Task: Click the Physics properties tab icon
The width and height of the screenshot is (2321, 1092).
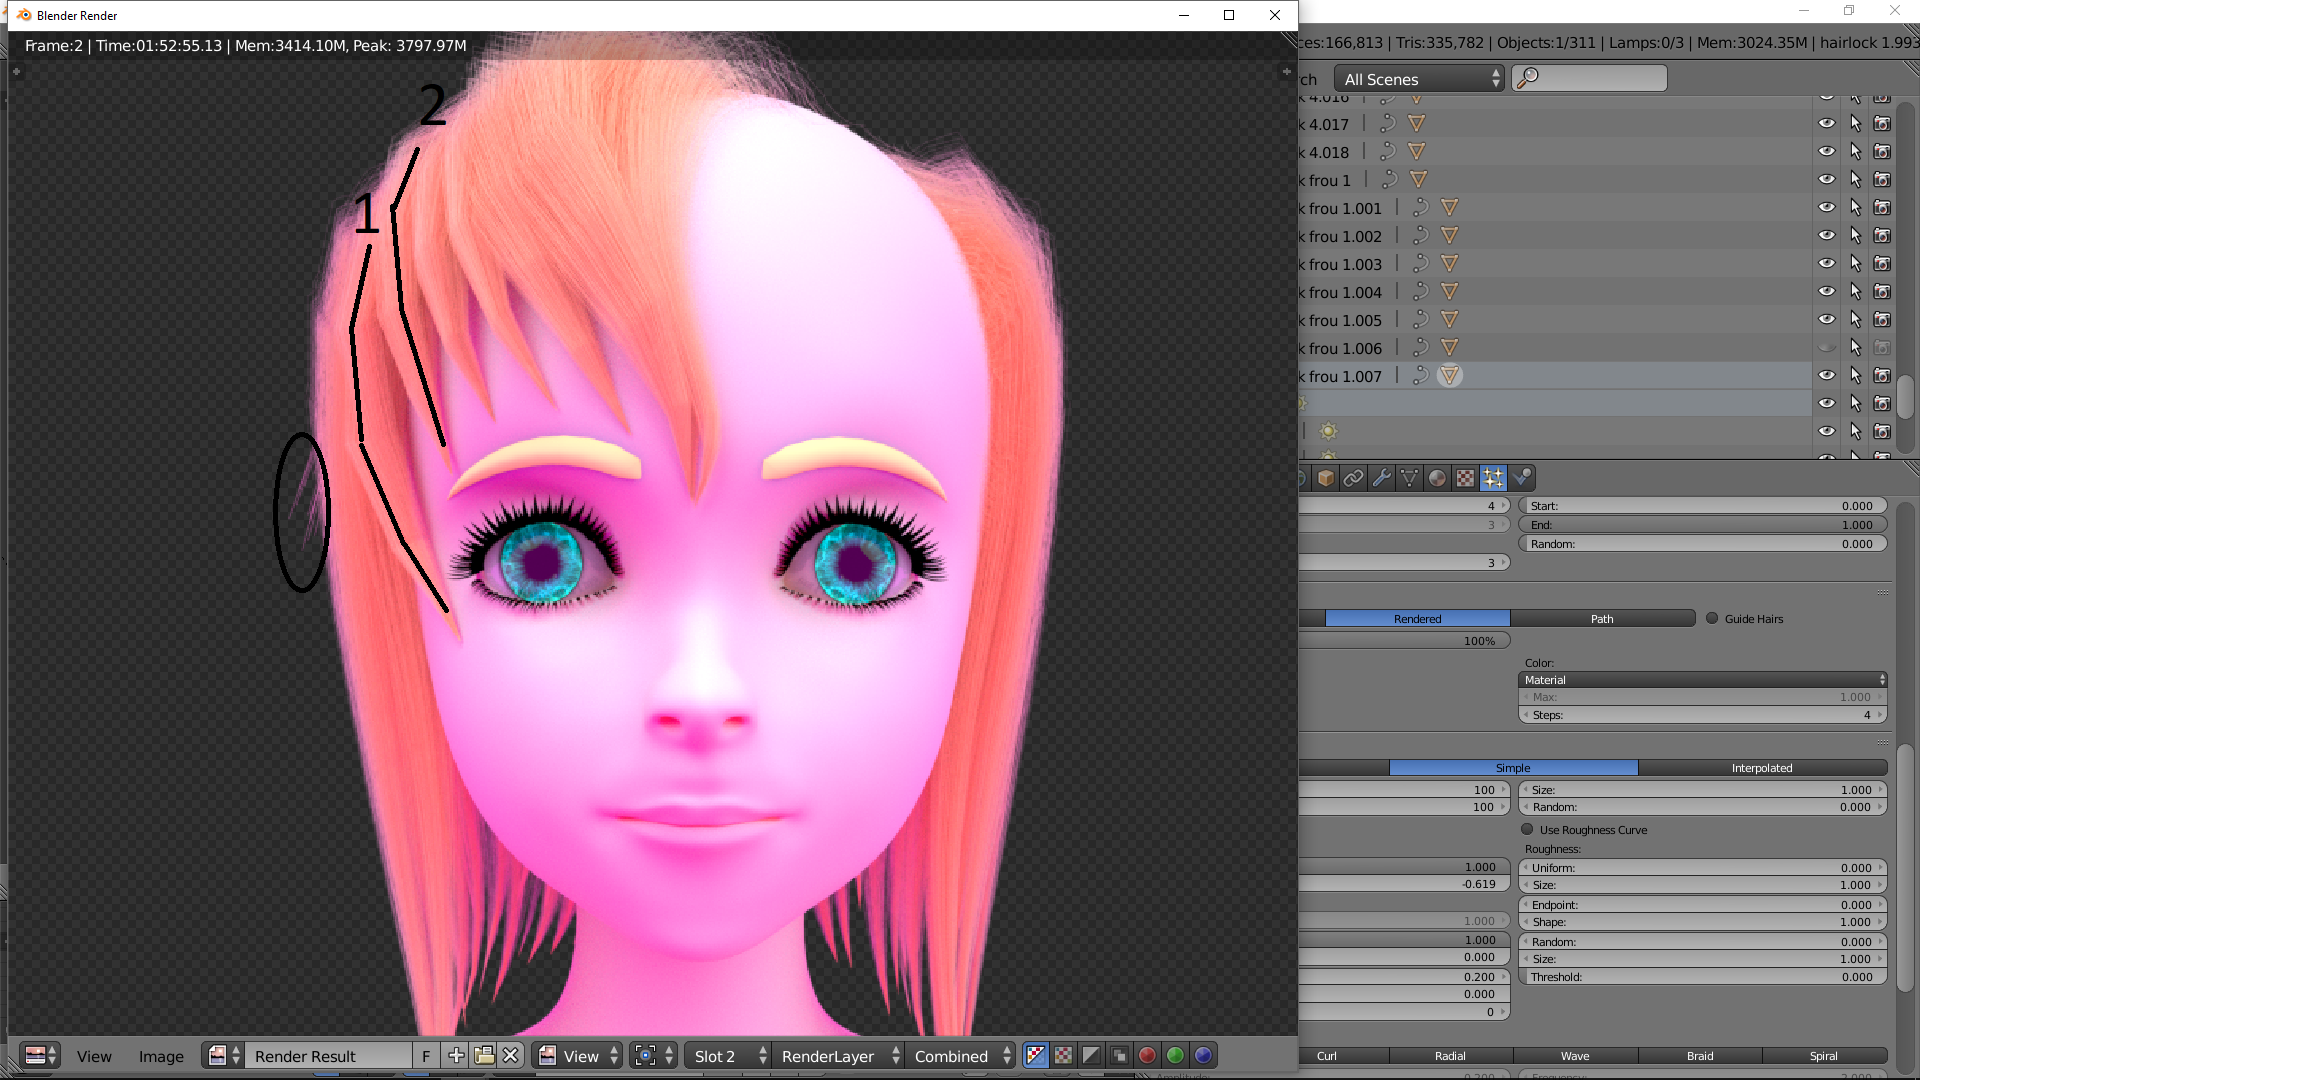Action: (x=1521, y=478)
